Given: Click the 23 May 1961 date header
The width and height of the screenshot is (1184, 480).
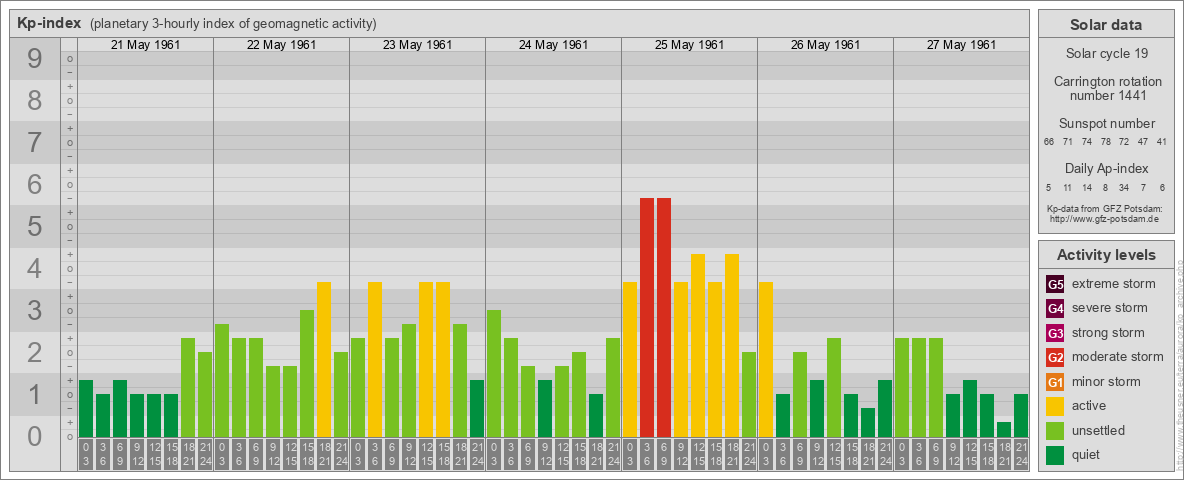Looking at the screenshot, I should coord(418,45).
